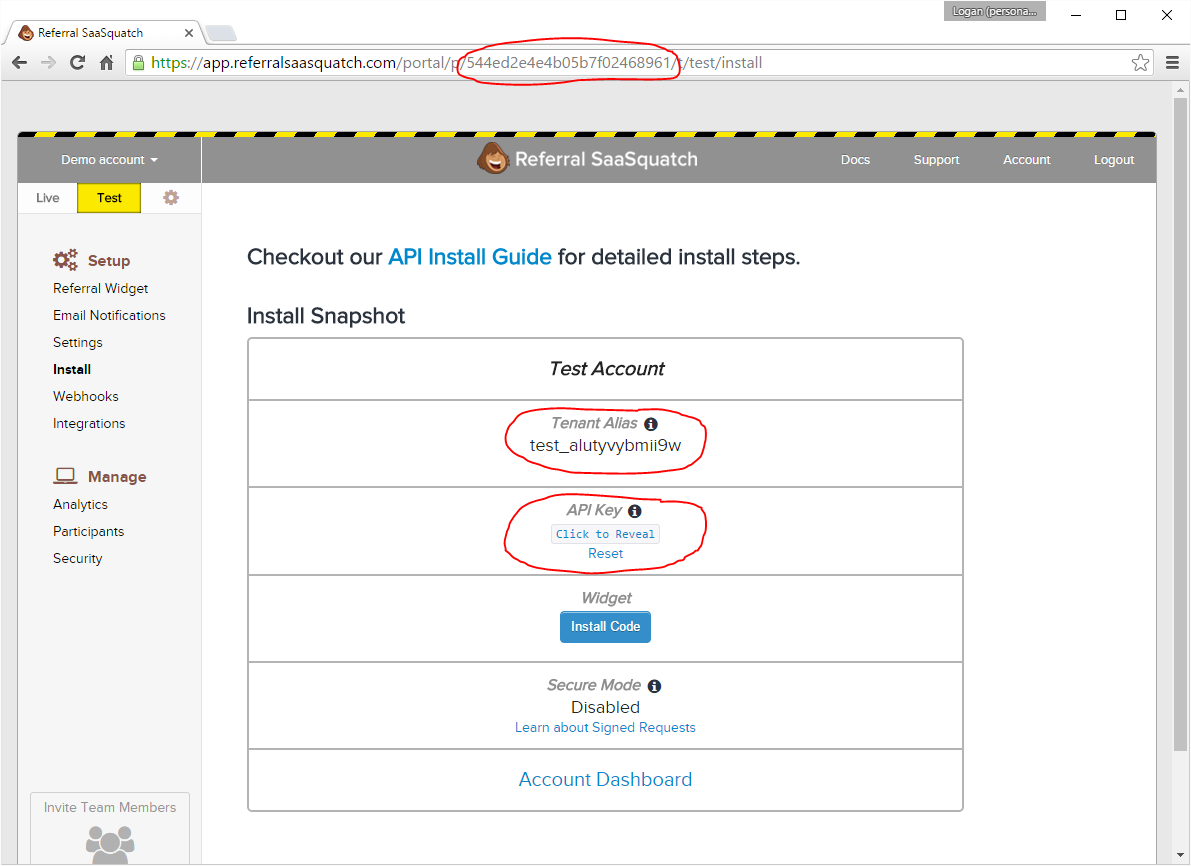Image resolution: width=1191 pixels, height=866 pixels.
Task: Click the green padlock security icon
Action: tap(138, 63)
